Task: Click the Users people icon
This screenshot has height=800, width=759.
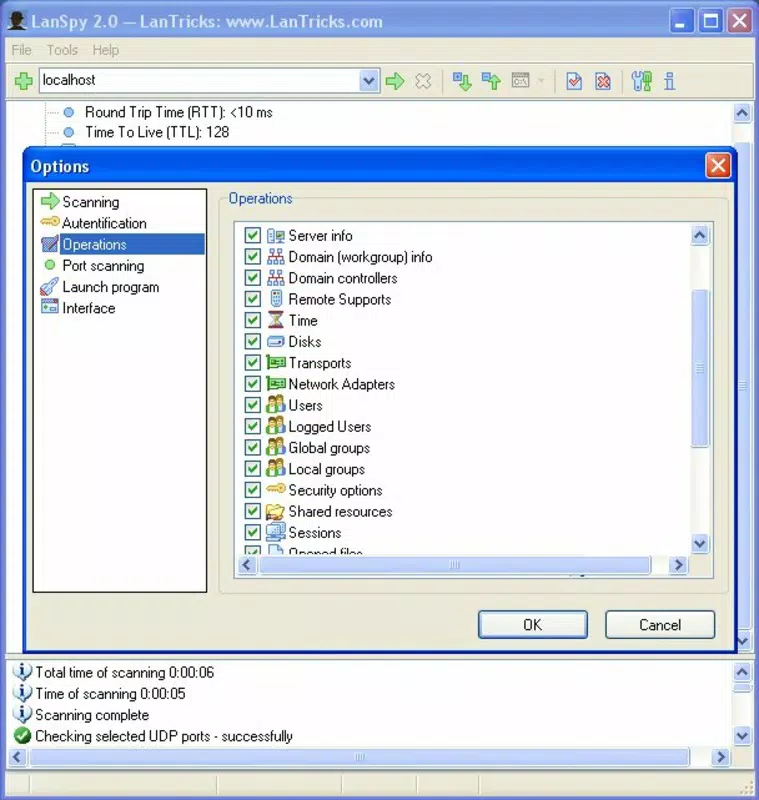Action: coord(275,405)
